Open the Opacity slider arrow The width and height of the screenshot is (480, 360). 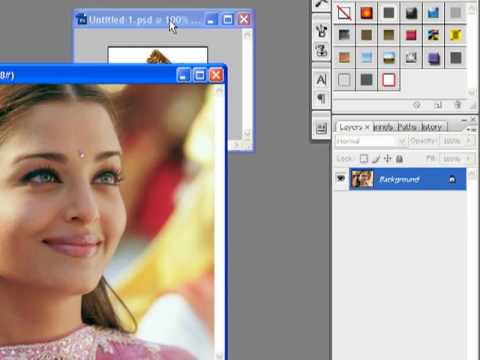(468, 141)
